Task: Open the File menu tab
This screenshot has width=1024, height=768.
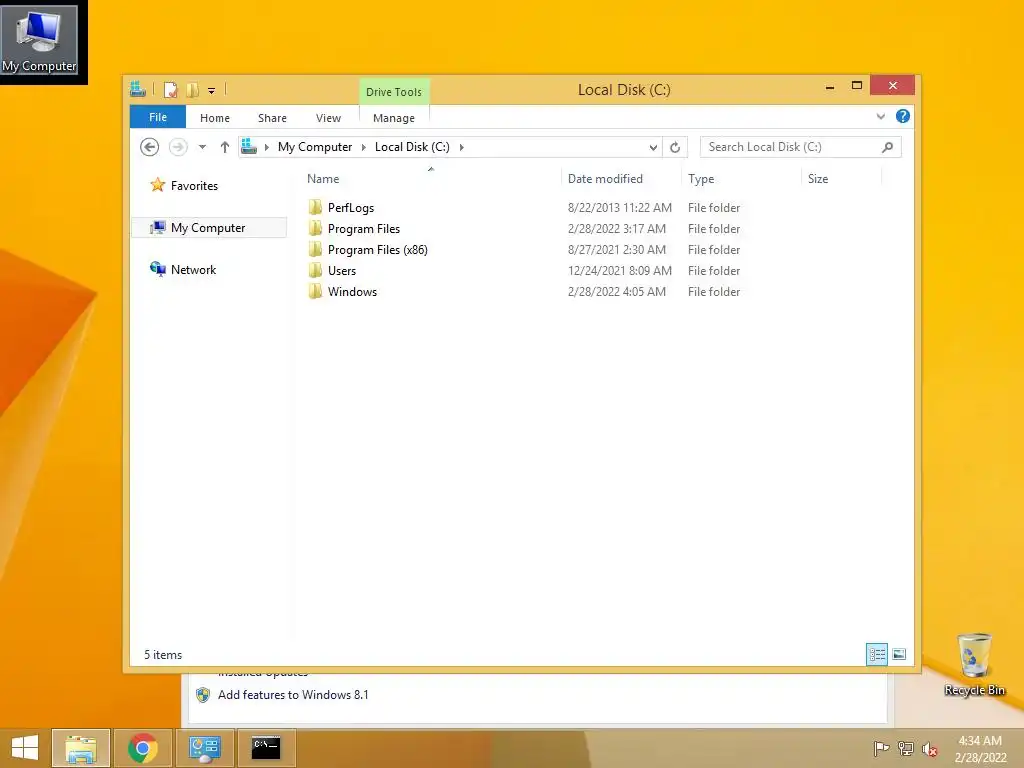Action: 158,117
